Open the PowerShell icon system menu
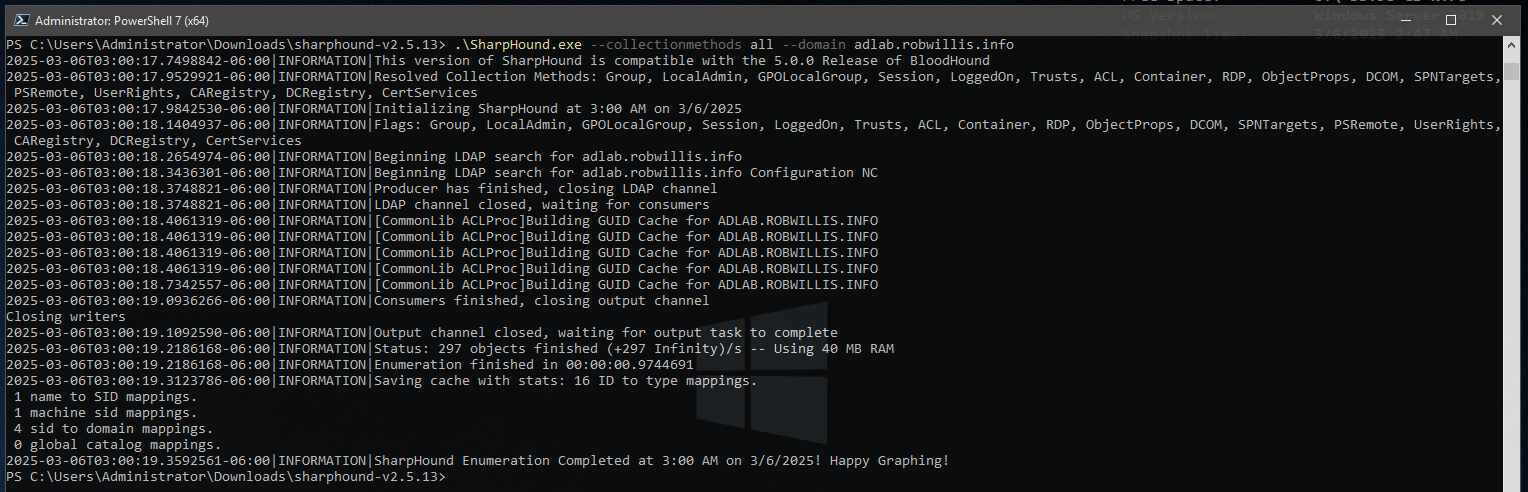 pyautogui.click(x=18, y=20)
